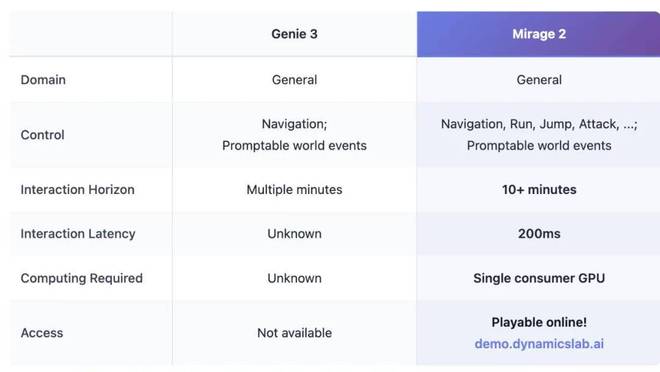Click the Domain row label

[43, 80]
